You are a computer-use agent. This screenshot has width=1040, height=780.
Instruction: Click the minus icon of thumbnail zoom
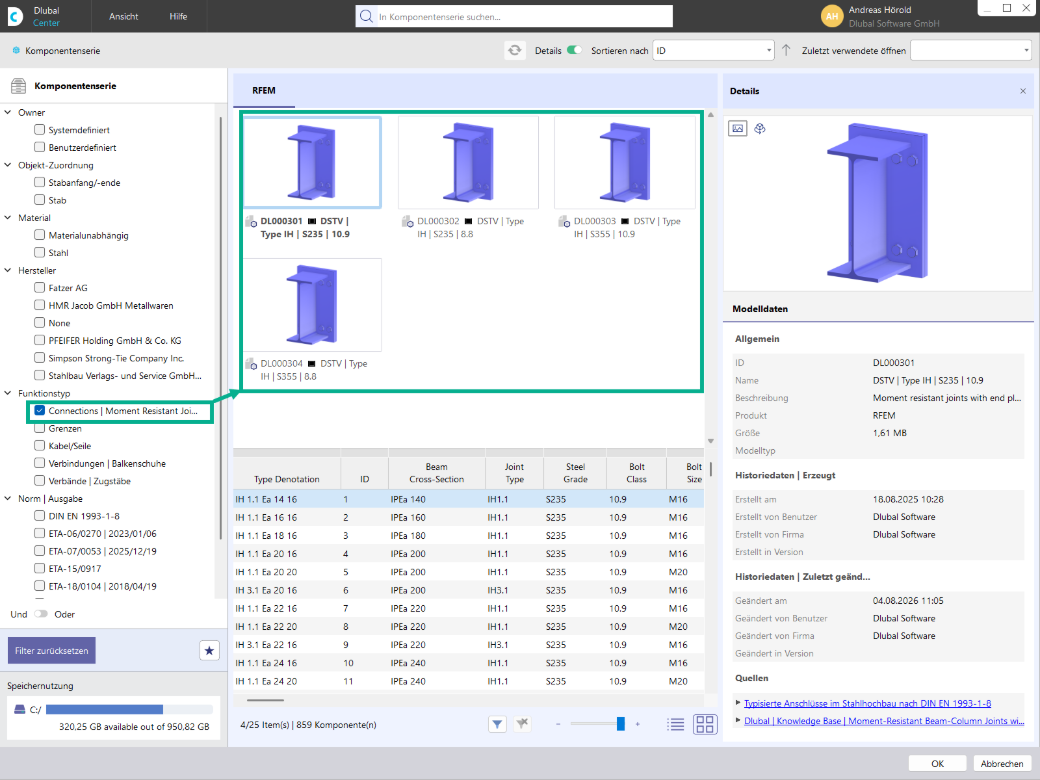pos(558,724)
